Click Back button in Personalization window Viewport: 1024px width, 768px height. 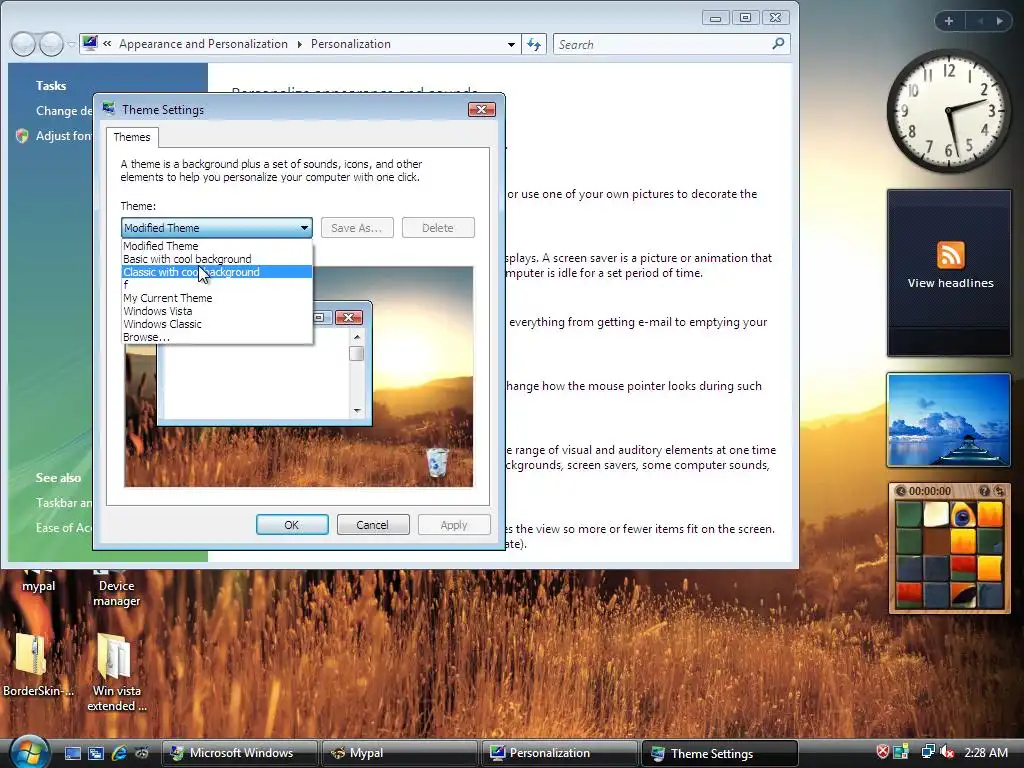(23, 44)
